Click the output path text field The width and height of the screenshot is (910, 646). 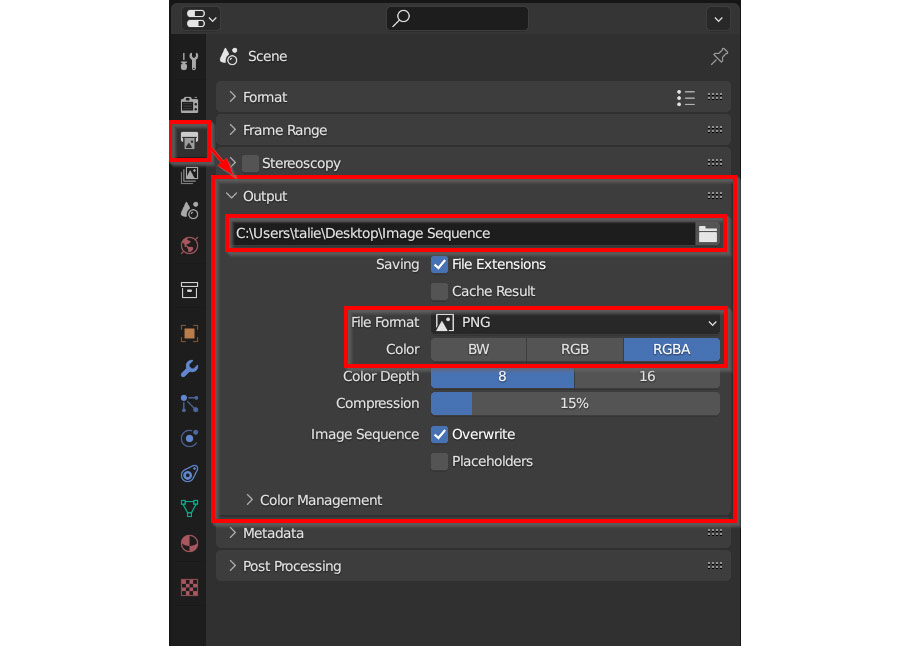click(x=460, y=234)
